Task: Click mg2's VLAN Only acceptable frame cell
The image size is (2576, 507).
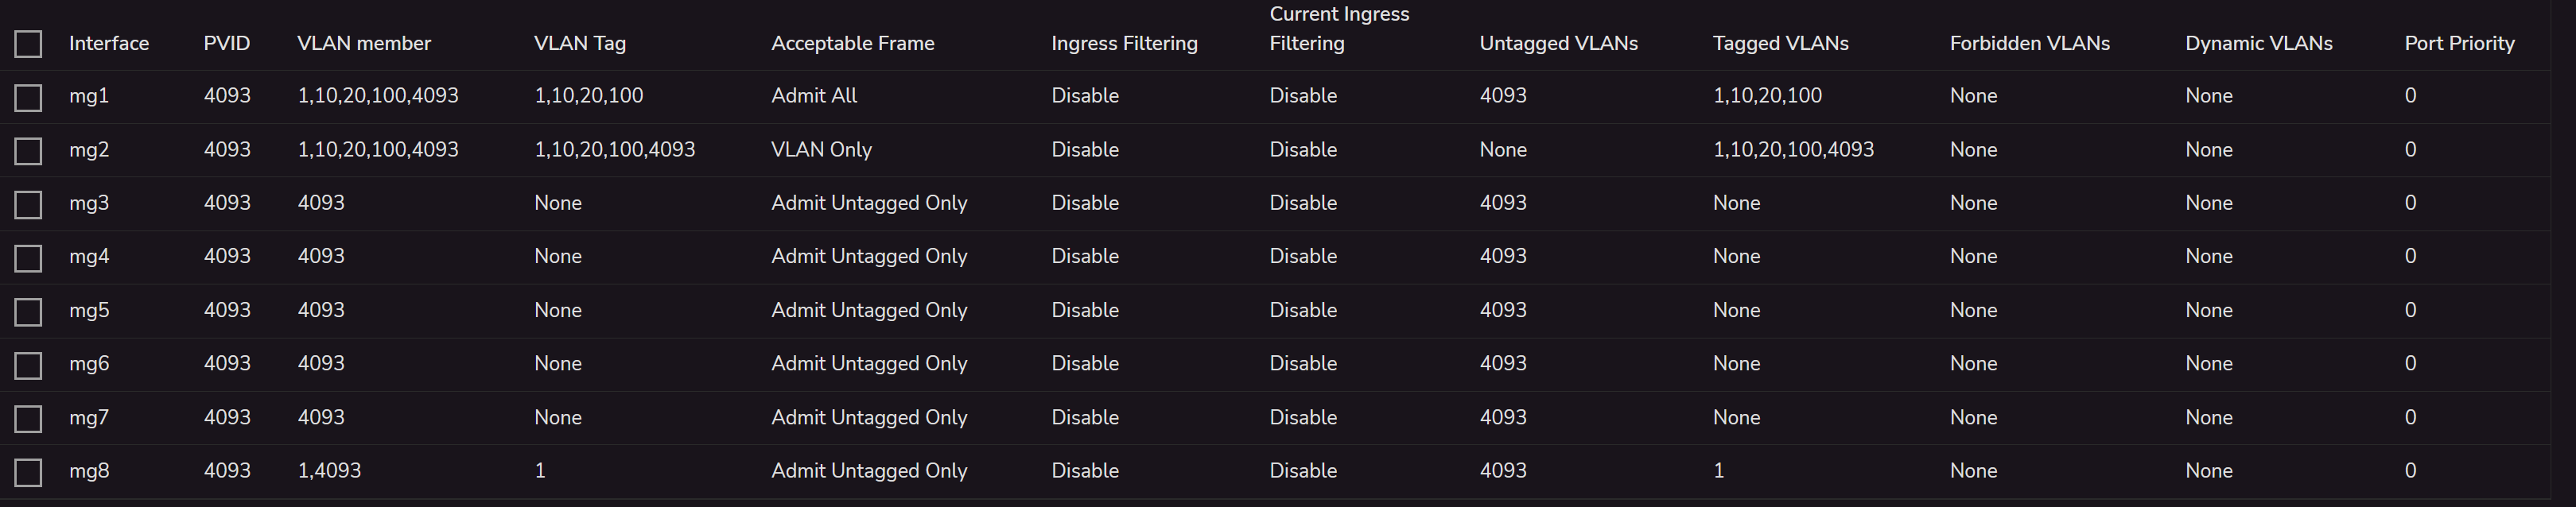Action: (x=821, y=150)
